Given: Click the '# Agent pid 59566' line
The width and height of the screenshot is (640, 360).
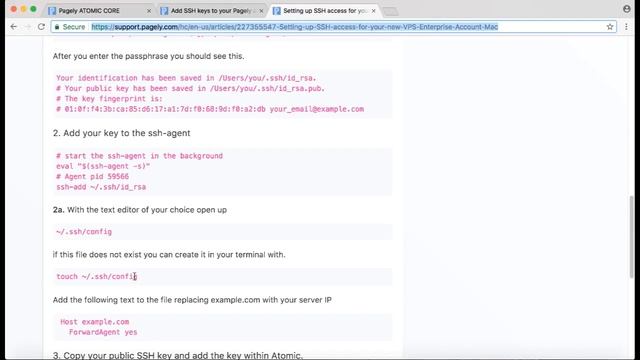Looking at the screenshot, I should click(93, 176).
